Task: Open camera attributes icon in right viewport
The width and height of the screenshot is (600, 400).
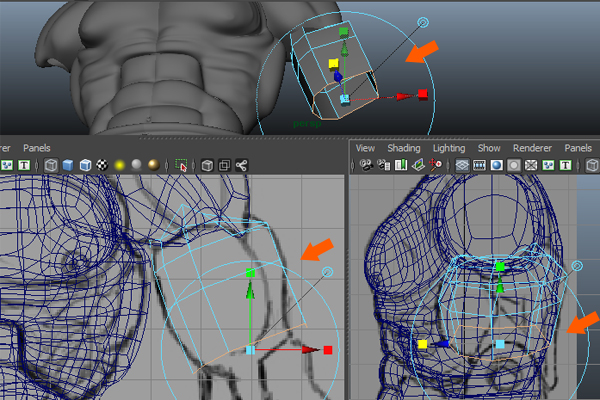Action: (384, 165)
